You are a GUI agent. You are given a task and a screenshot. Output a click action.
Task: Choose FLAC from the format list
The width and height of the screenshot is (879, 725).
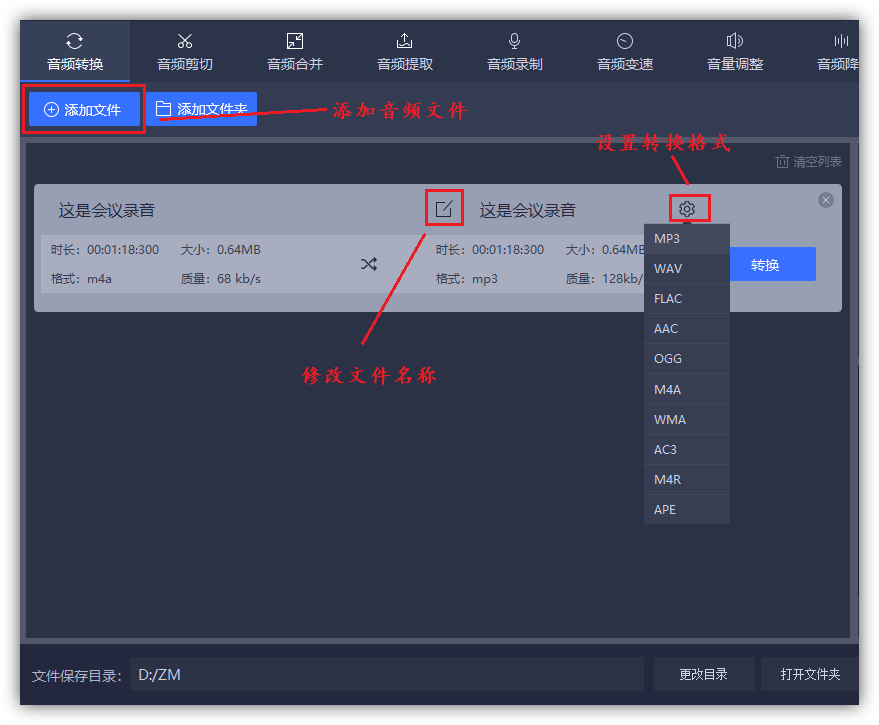coord(686,298)
